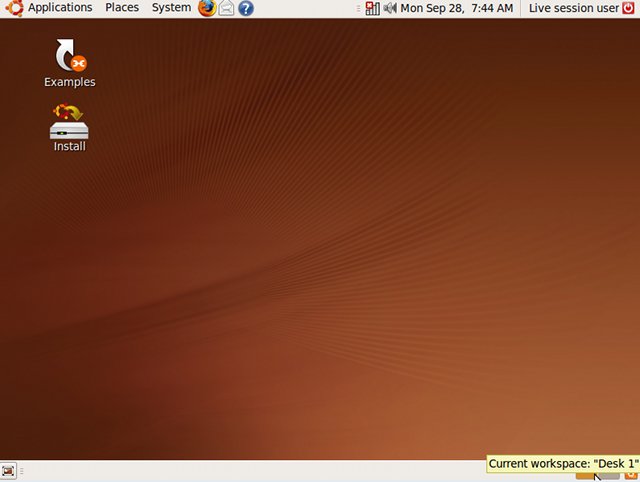640x482 pixels.
Task: Launch the Evolution mail icon
Action: 226,8
